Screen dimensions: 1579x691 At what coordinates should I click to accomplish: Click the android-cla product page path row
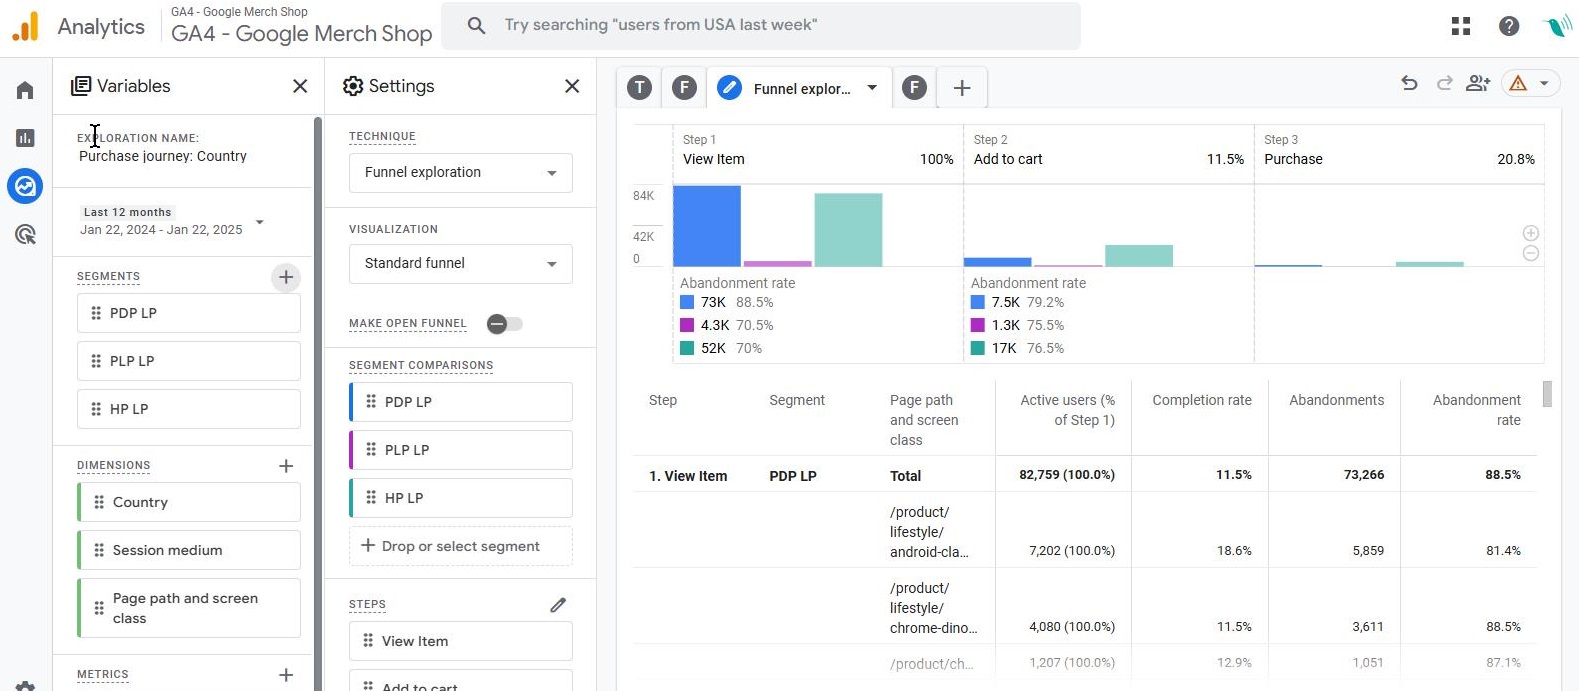[x=1084, y=531]
